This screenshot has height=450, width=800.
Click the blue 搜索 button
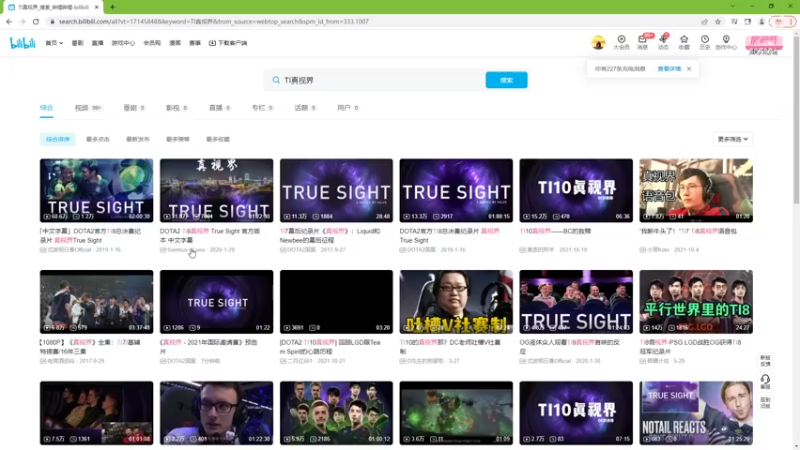tap(507, 80)
